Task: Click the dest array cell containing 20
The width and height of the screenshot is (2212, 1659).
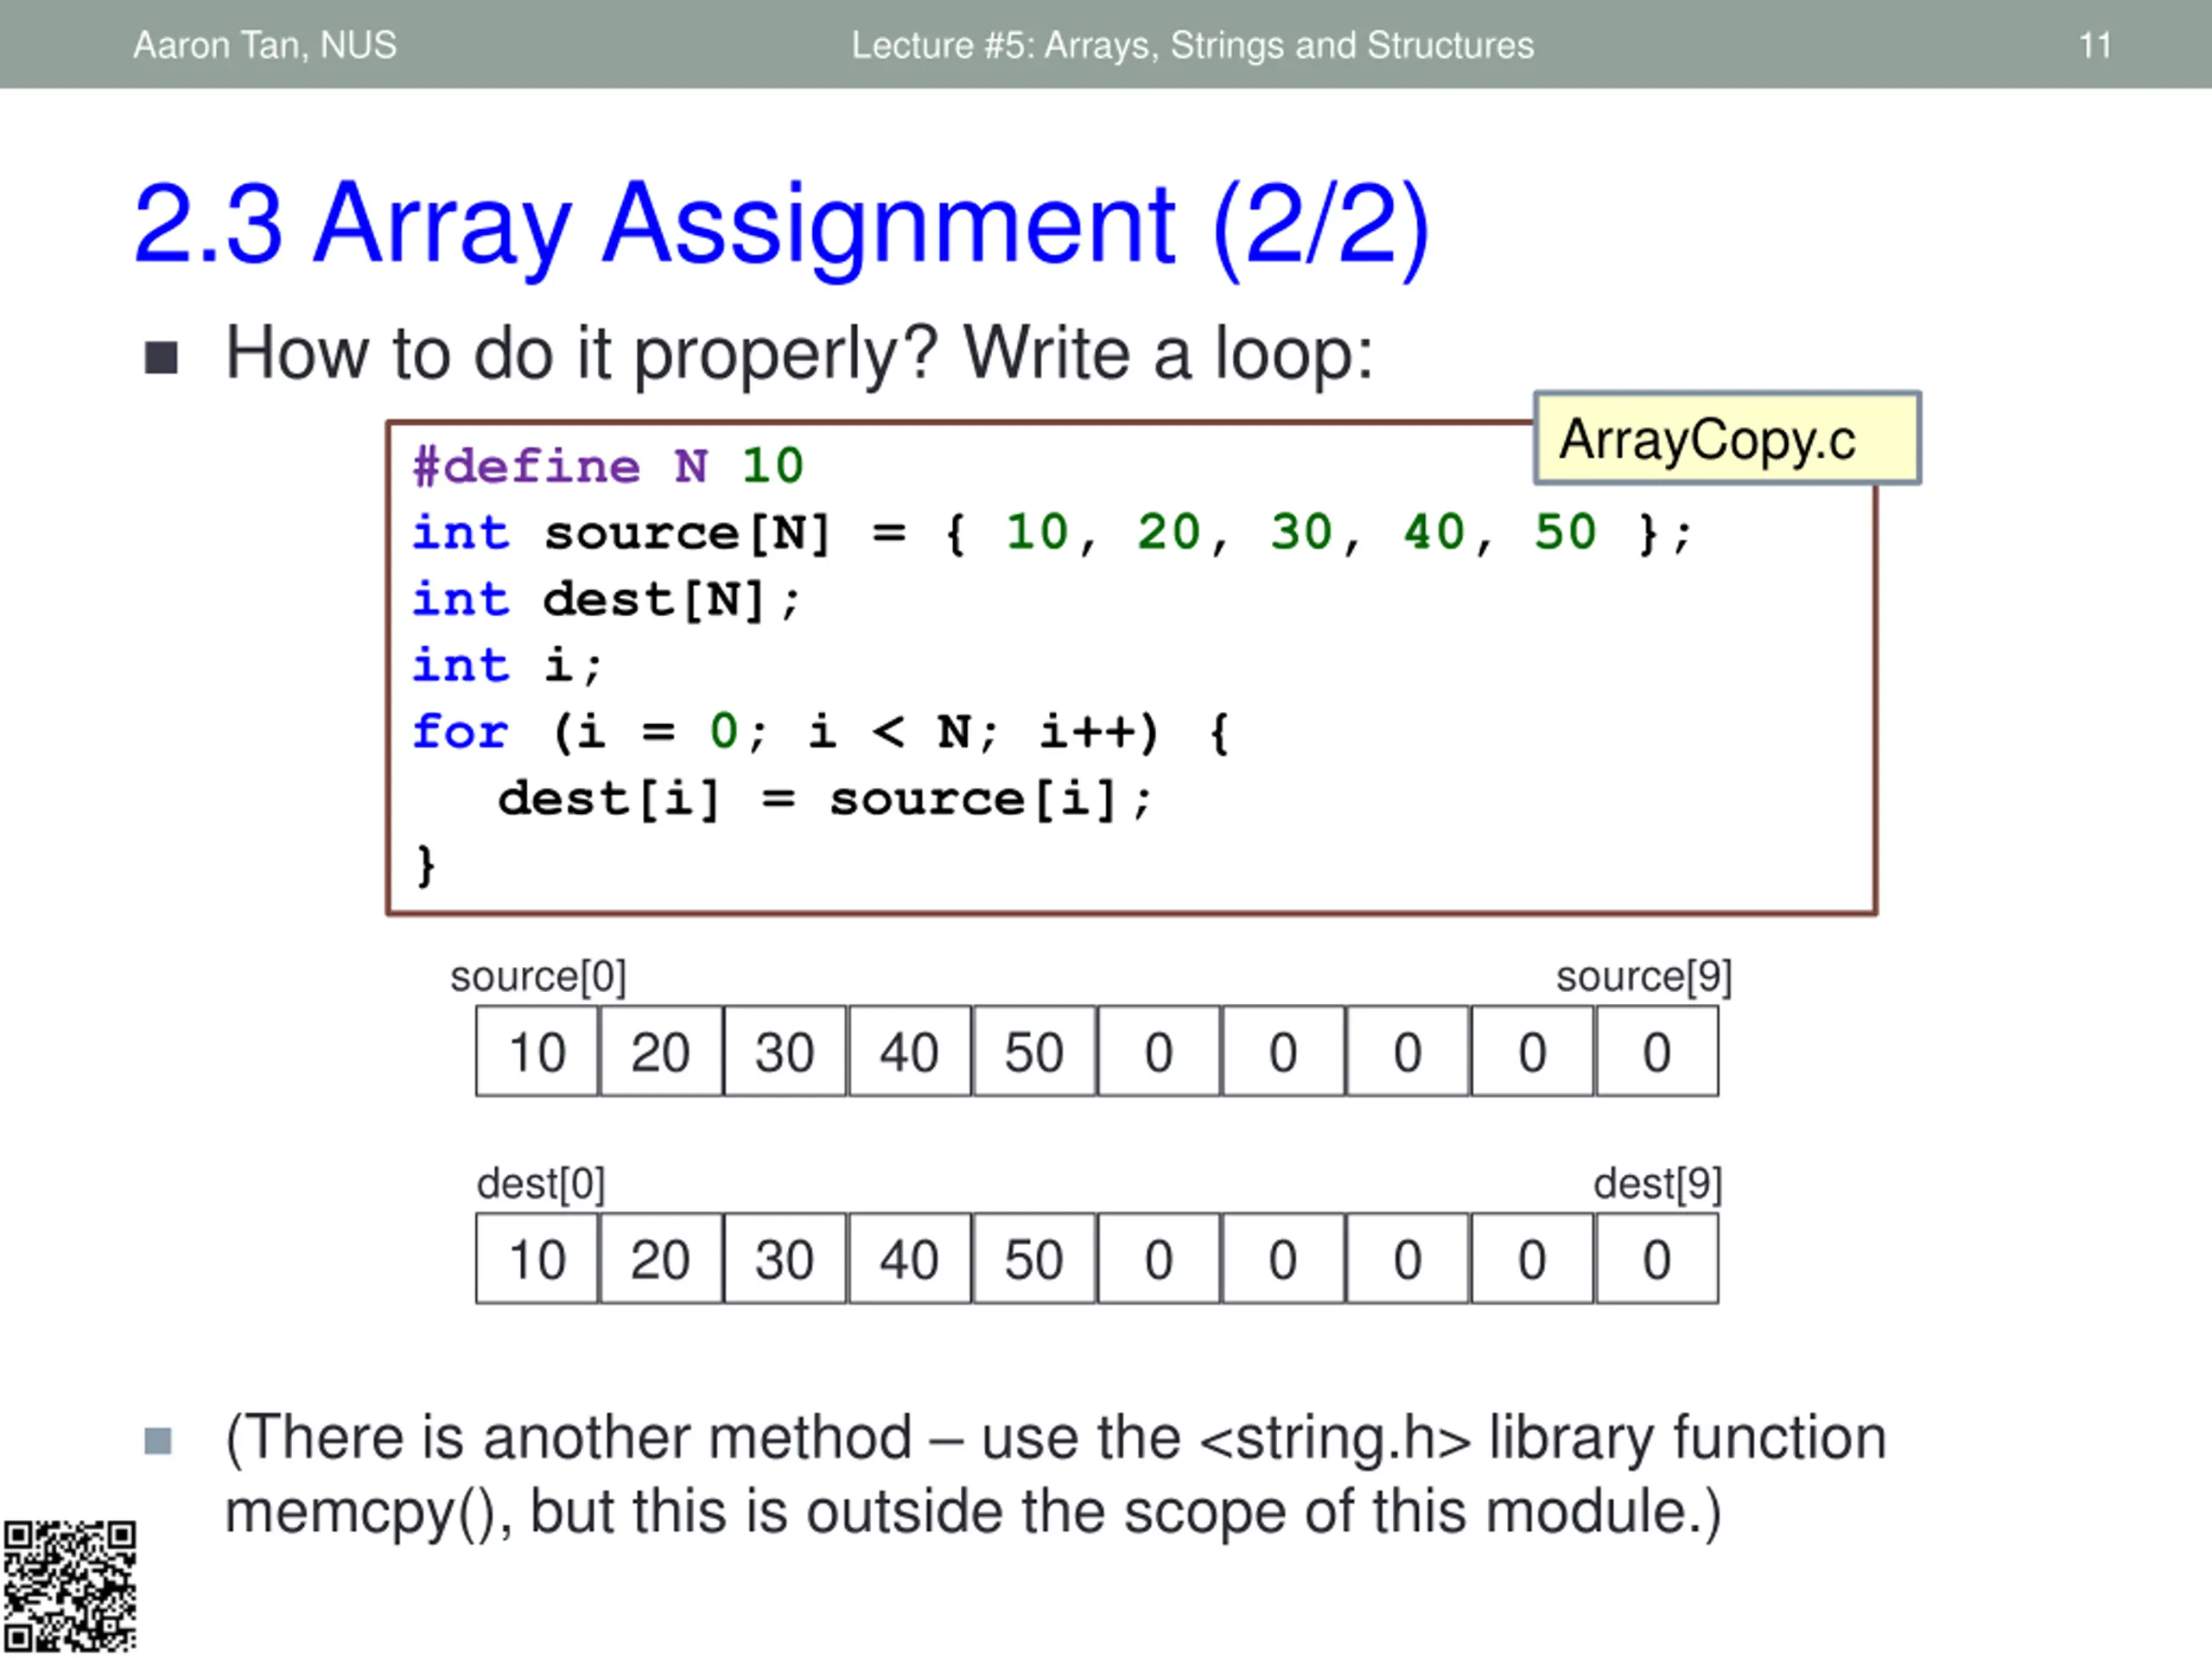Action: click(661, 1258)
